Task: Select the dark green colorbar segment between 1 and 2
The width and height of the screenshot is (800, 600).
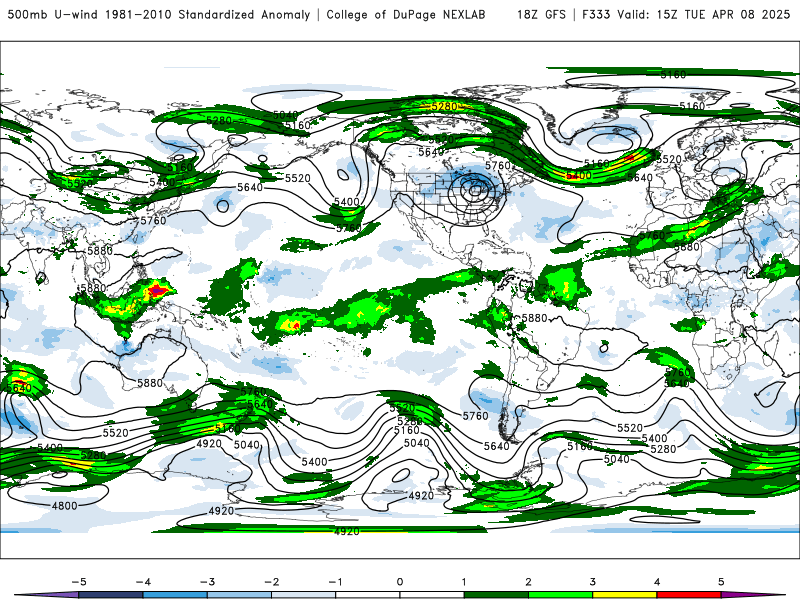Action: 496,595
